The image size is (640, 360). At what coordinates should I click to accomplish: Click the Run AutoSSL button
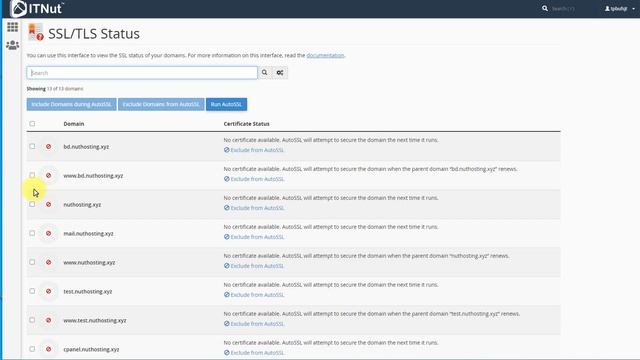pyautogui.click(x=226, y=104)
